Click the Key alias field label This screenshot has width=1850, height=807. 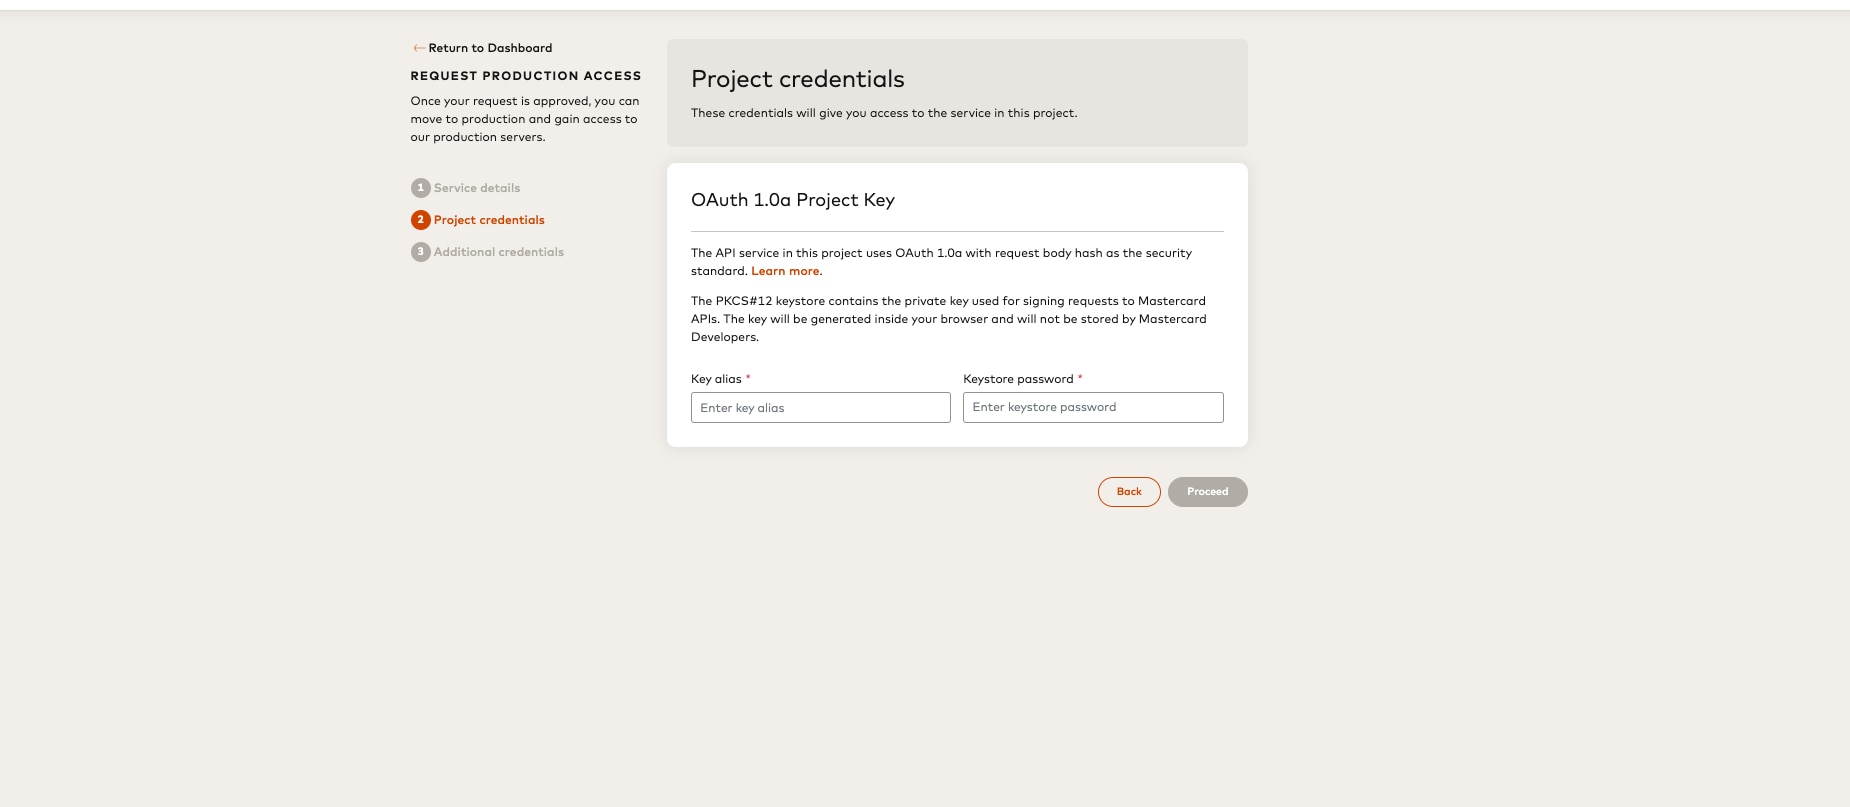[716, 379]
